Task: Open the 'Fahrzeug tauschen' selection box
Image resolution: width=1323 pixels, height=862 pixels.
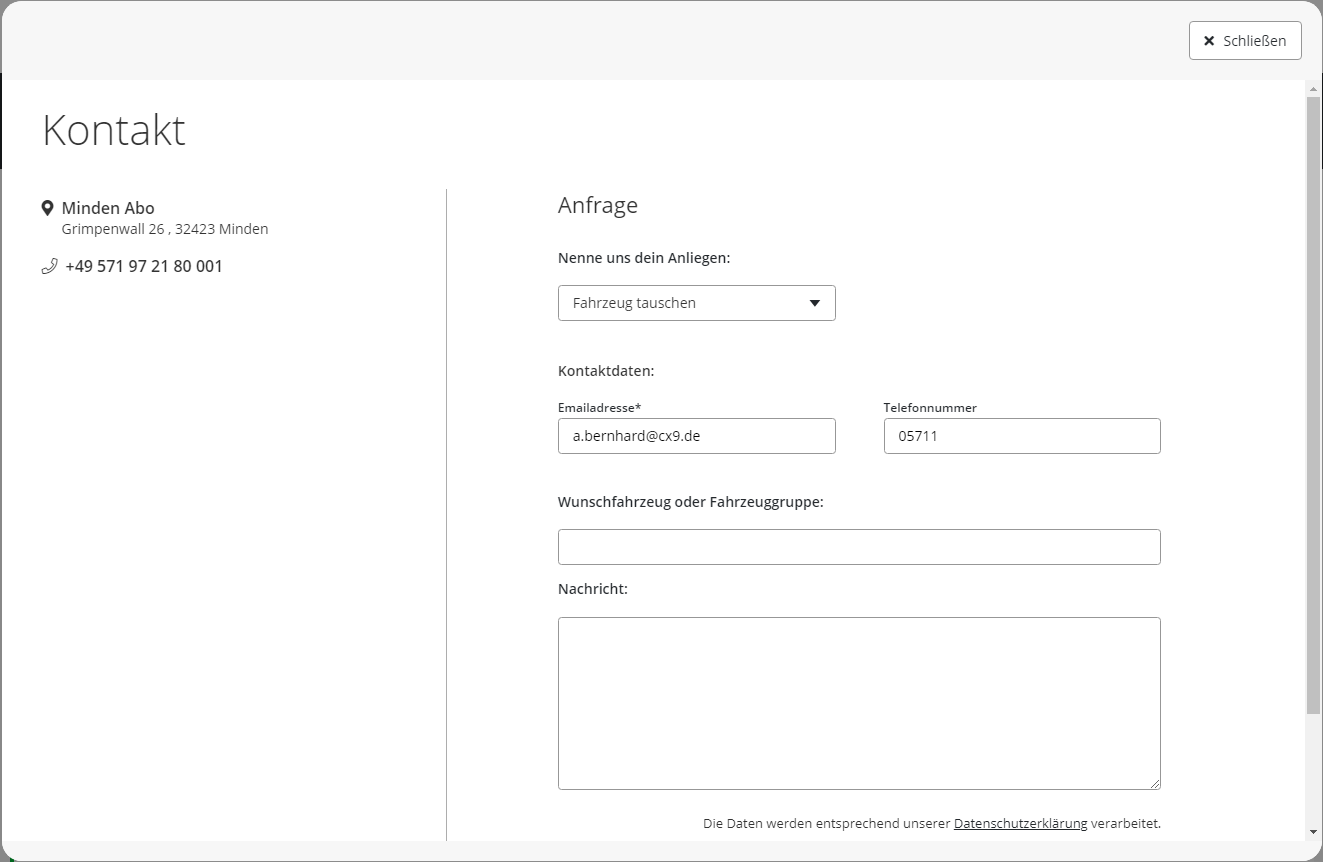Action: coord(680,303)
